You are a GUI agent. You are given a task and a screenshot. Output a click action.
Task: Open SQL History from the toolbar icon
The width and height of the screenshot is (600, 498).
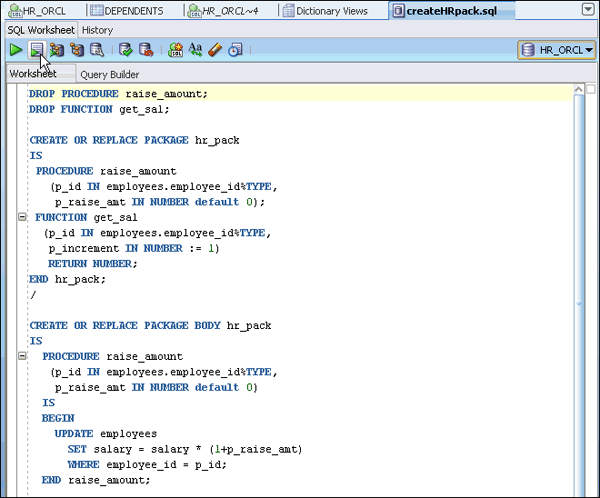[x=235, y=49]
